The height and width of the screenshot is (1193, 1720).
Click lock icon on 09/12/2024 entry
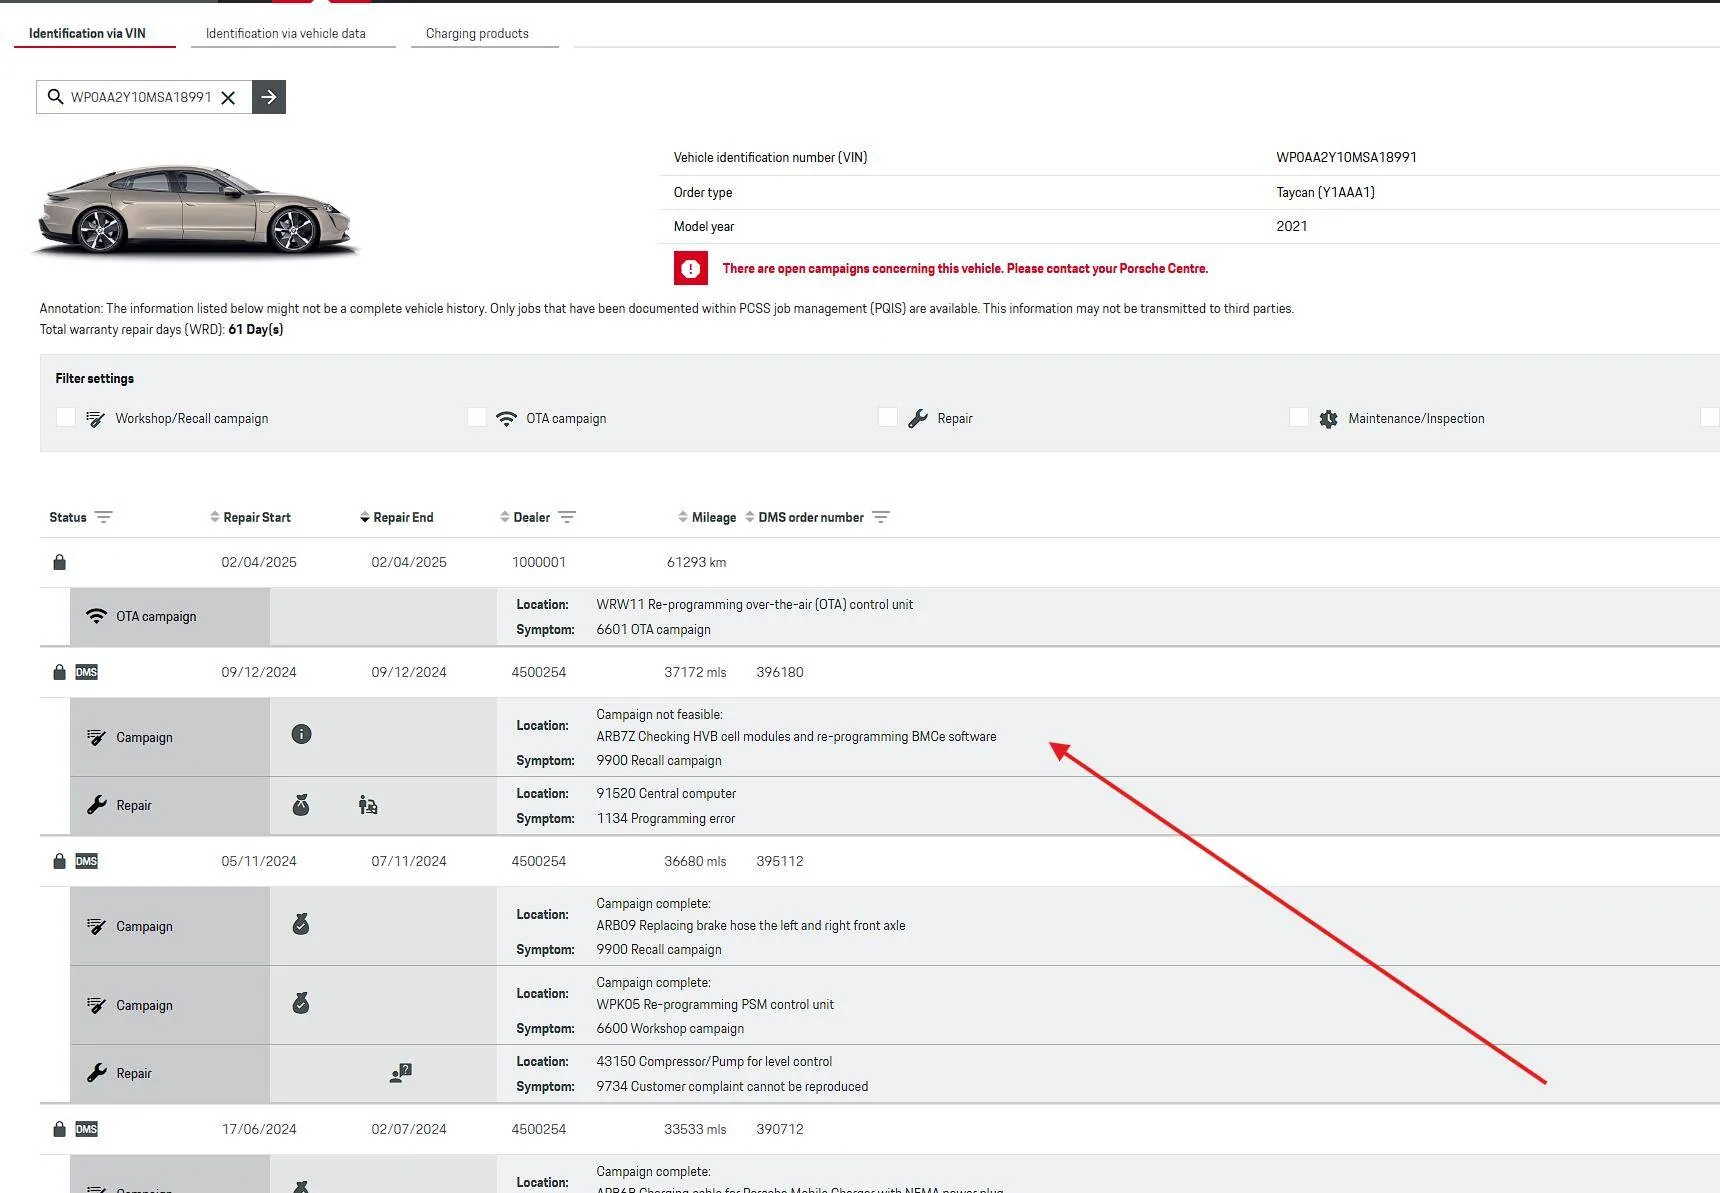(59, 672)
